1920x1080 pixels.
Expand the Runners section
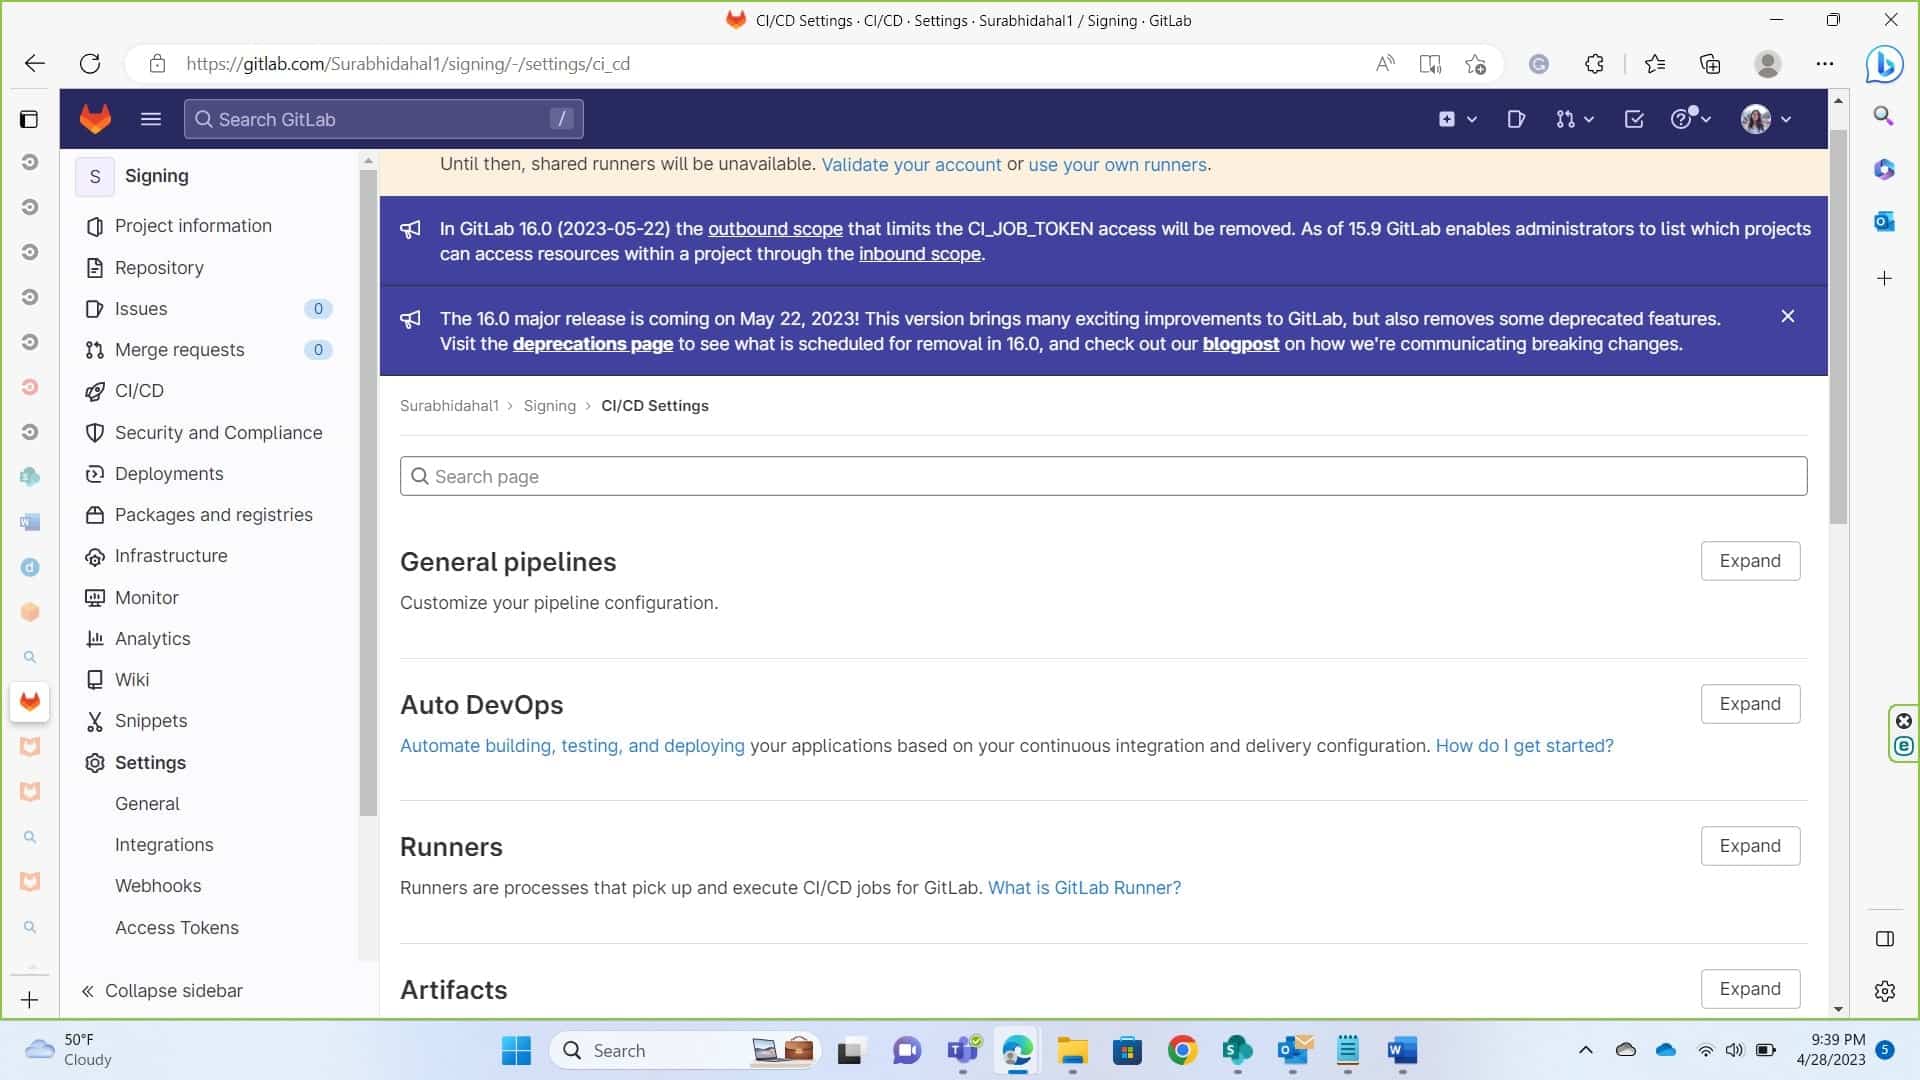[1749, 846]
